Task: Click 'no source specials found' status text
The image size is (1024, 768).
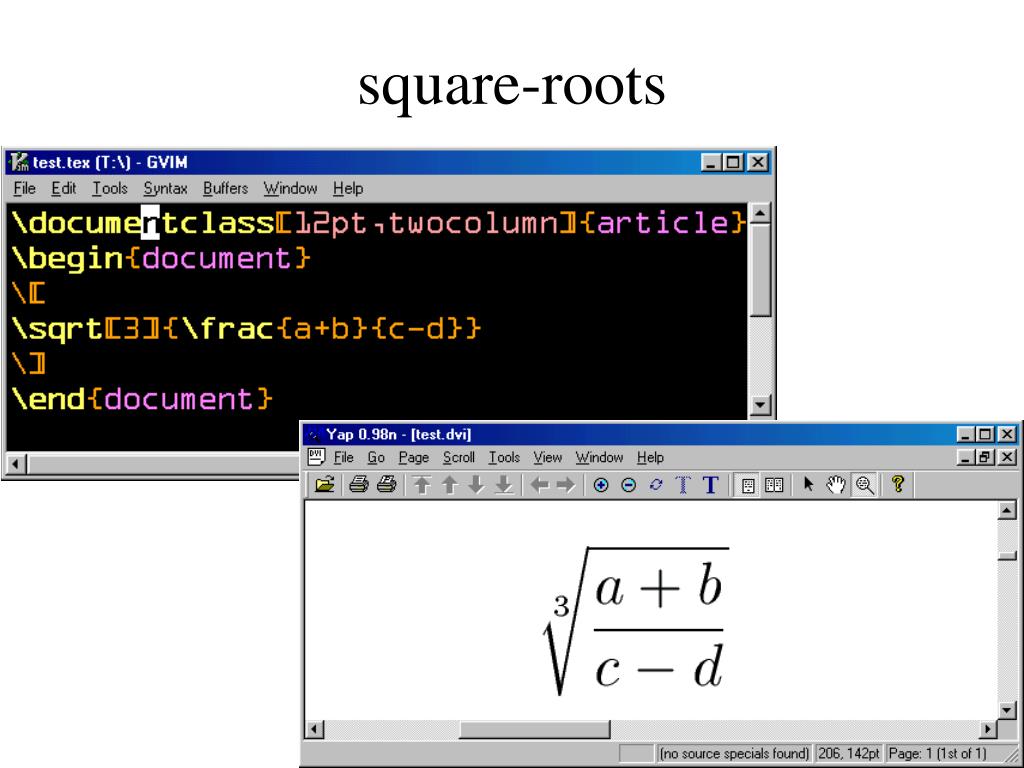Action: [x=734, y=754]
